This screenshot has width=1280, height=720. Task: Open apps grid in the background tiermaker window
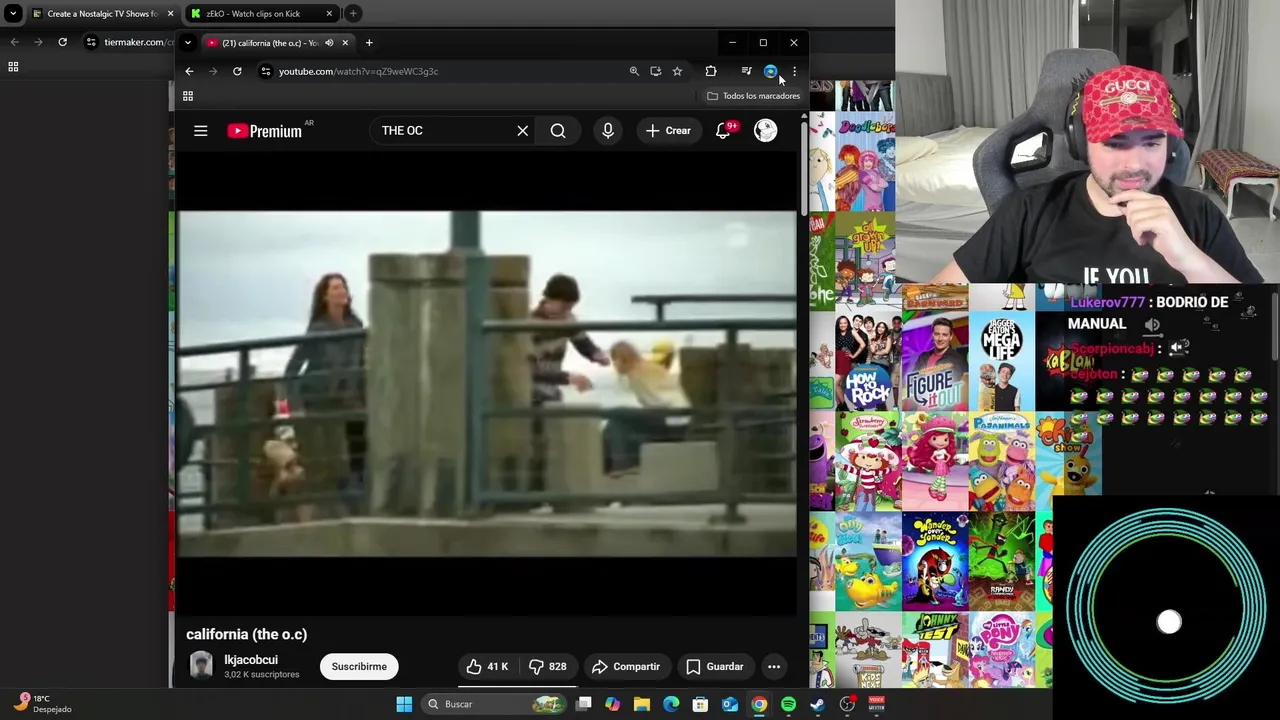click(13, 67)
